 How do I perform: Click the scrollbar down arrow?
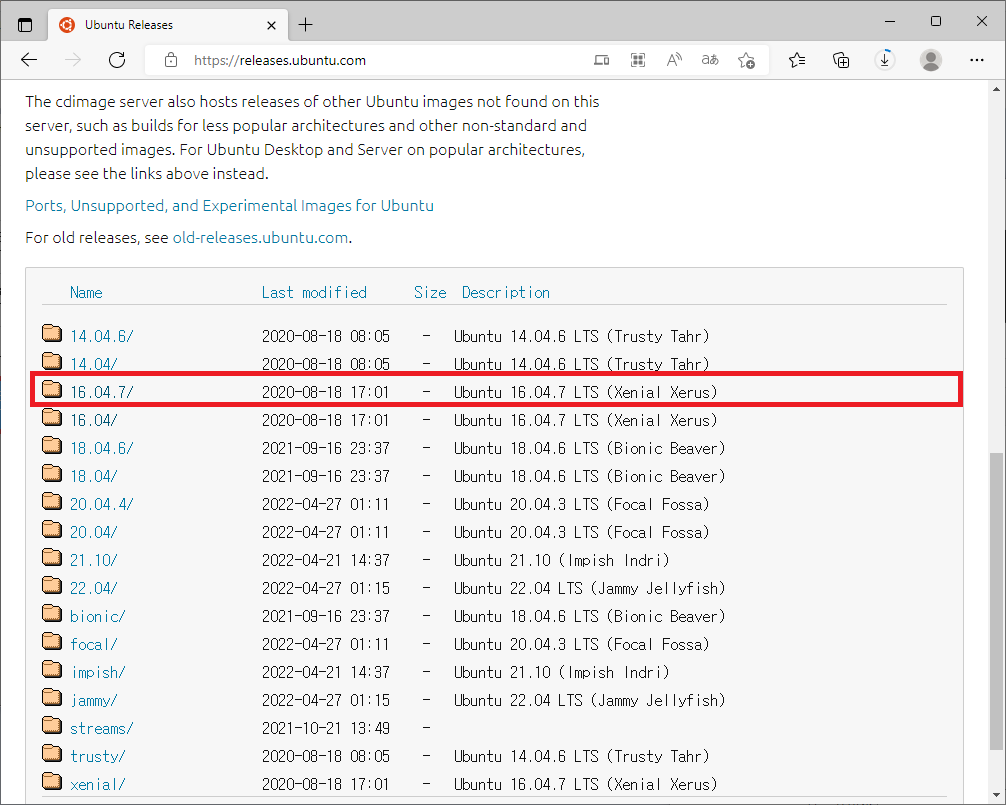996,795
